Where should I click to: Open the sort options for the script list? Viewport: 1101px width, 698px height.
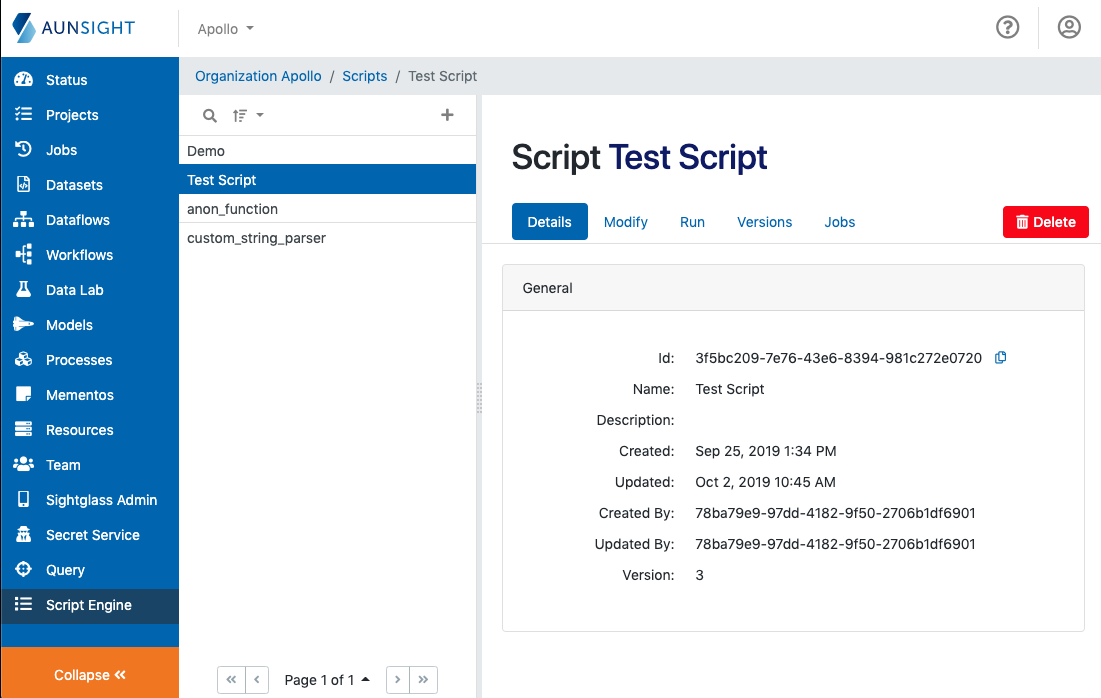coord(245,114)
